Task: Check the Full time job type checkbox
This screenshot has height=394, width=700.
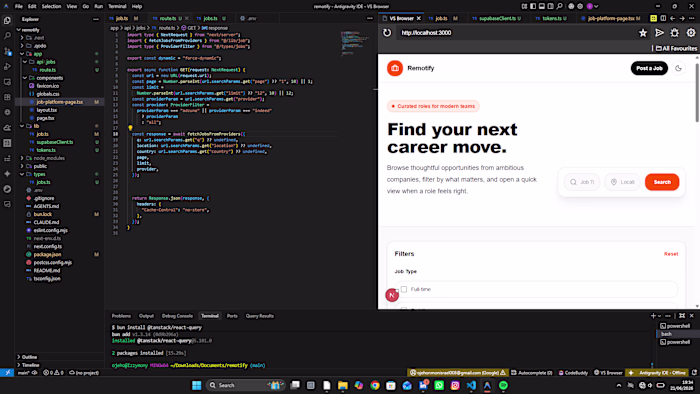Action: pos(404,289)
